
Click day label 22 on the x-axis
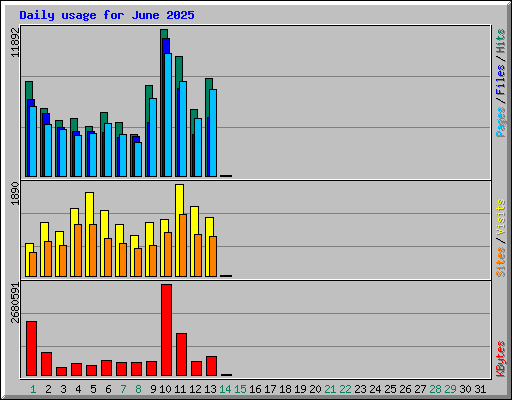345,389
